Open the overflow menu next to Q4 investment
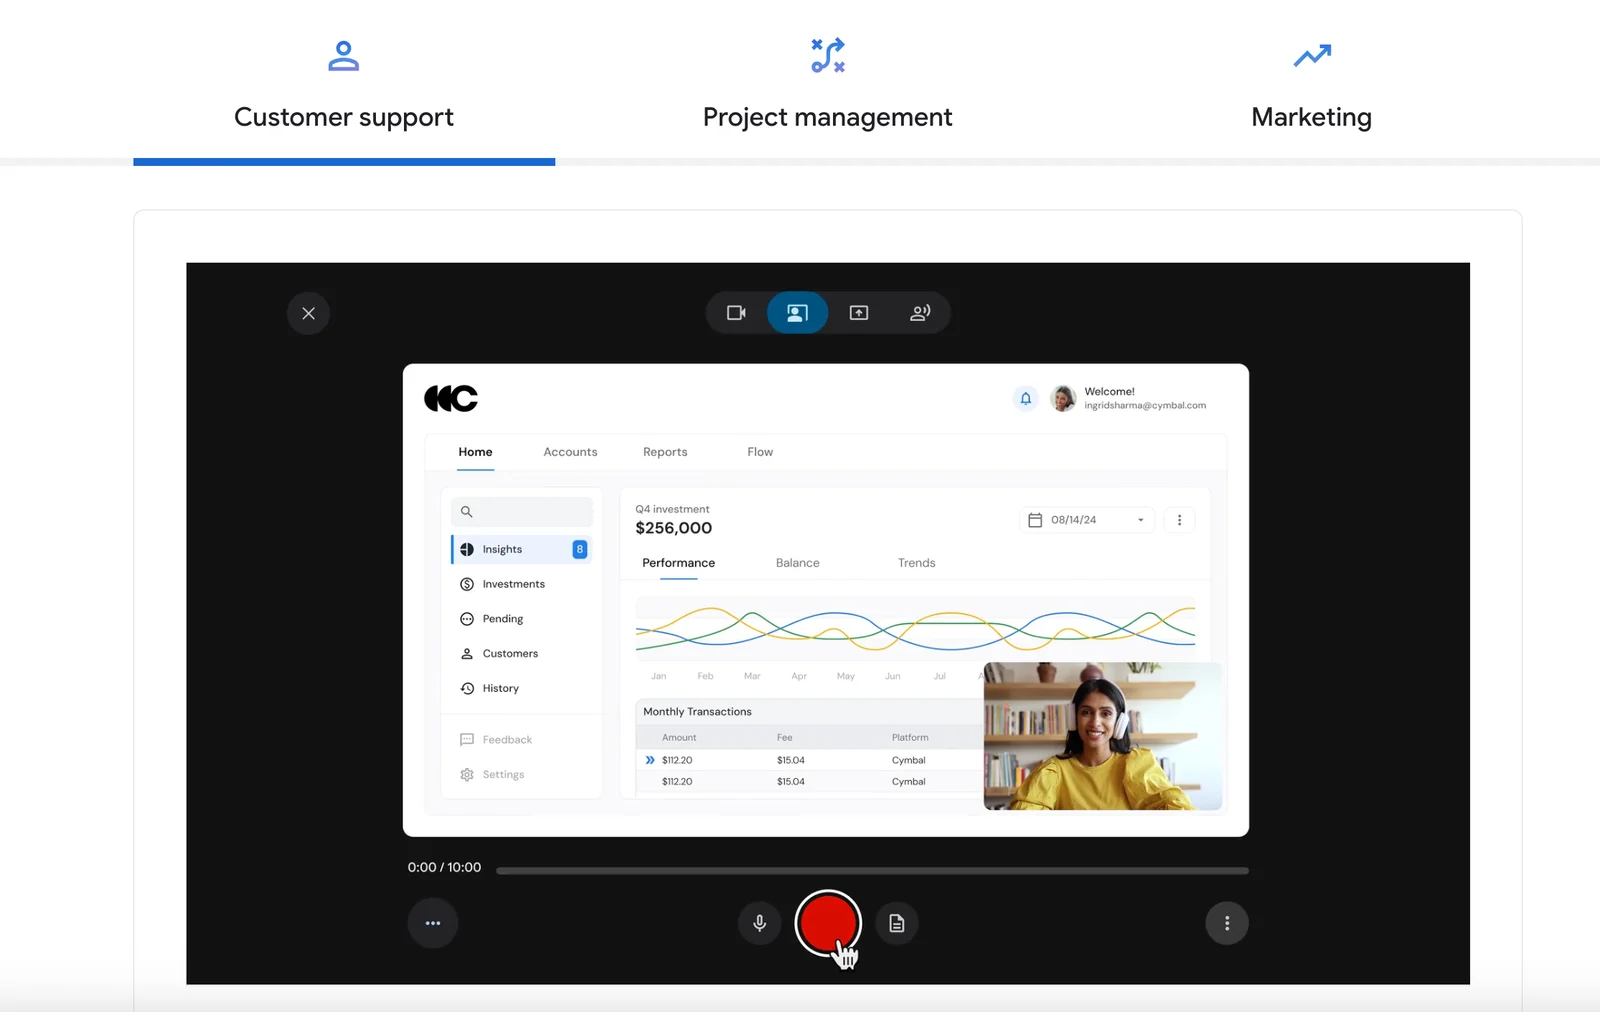 pos(1179,519)
